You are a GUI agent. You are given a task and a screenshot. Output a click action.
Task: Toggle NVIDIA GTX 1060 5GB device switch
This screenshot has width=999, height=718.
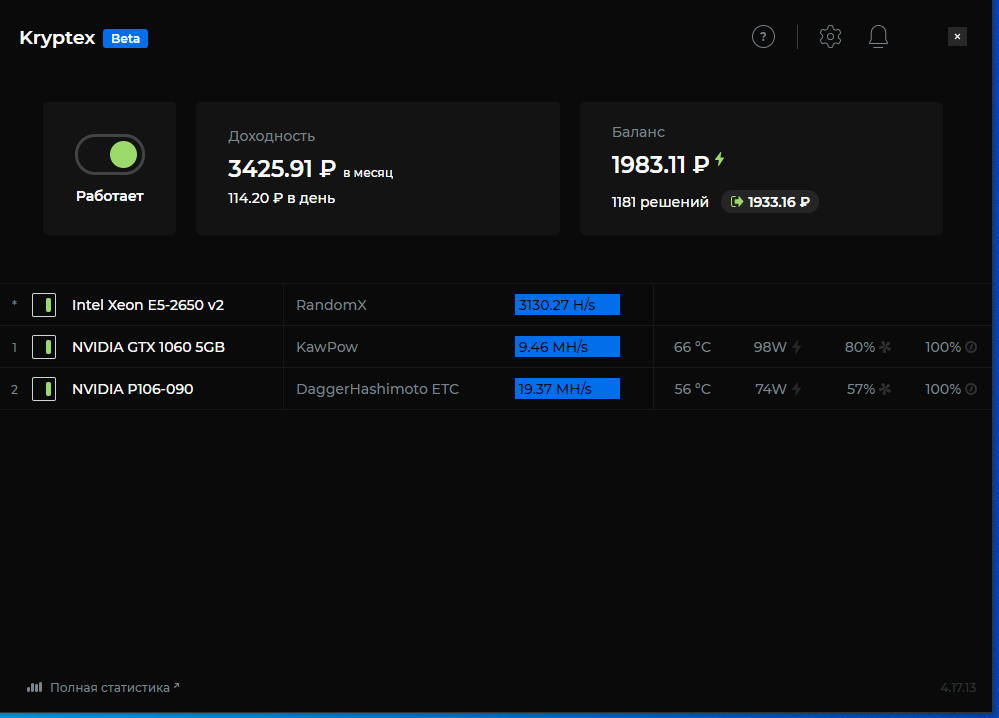click(x=44, y=347)
